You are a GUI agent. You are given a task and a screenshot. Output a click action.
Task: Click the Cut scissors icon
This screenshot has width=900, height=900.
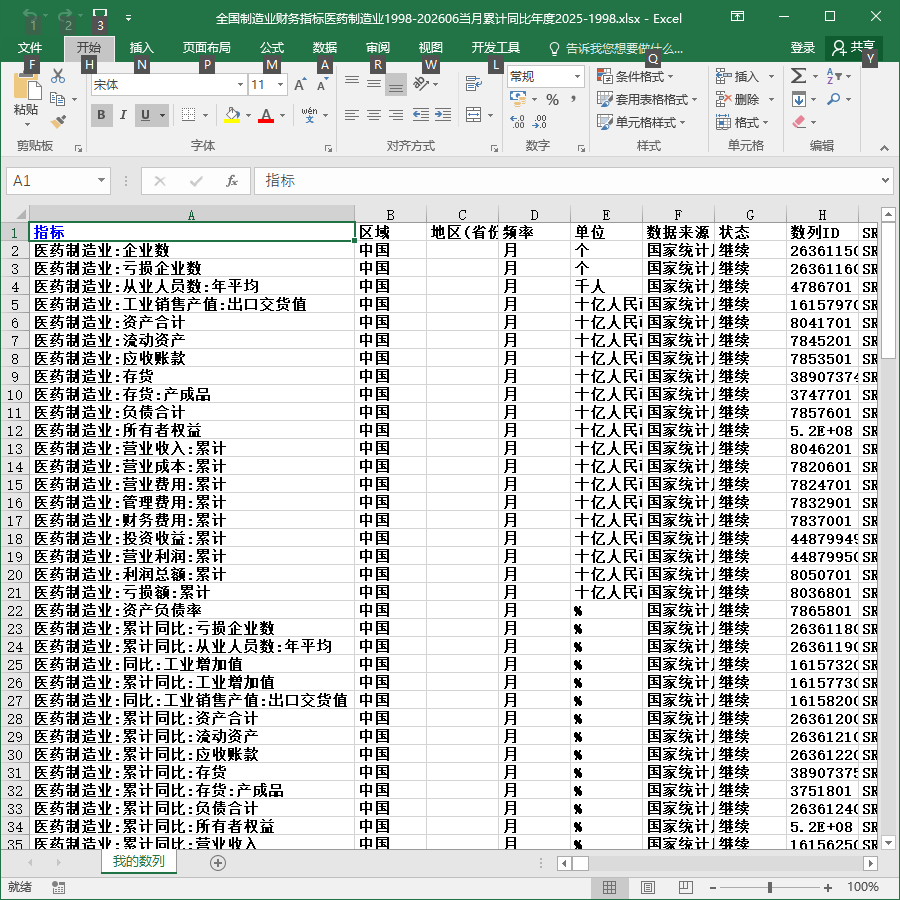pos(58,76)
